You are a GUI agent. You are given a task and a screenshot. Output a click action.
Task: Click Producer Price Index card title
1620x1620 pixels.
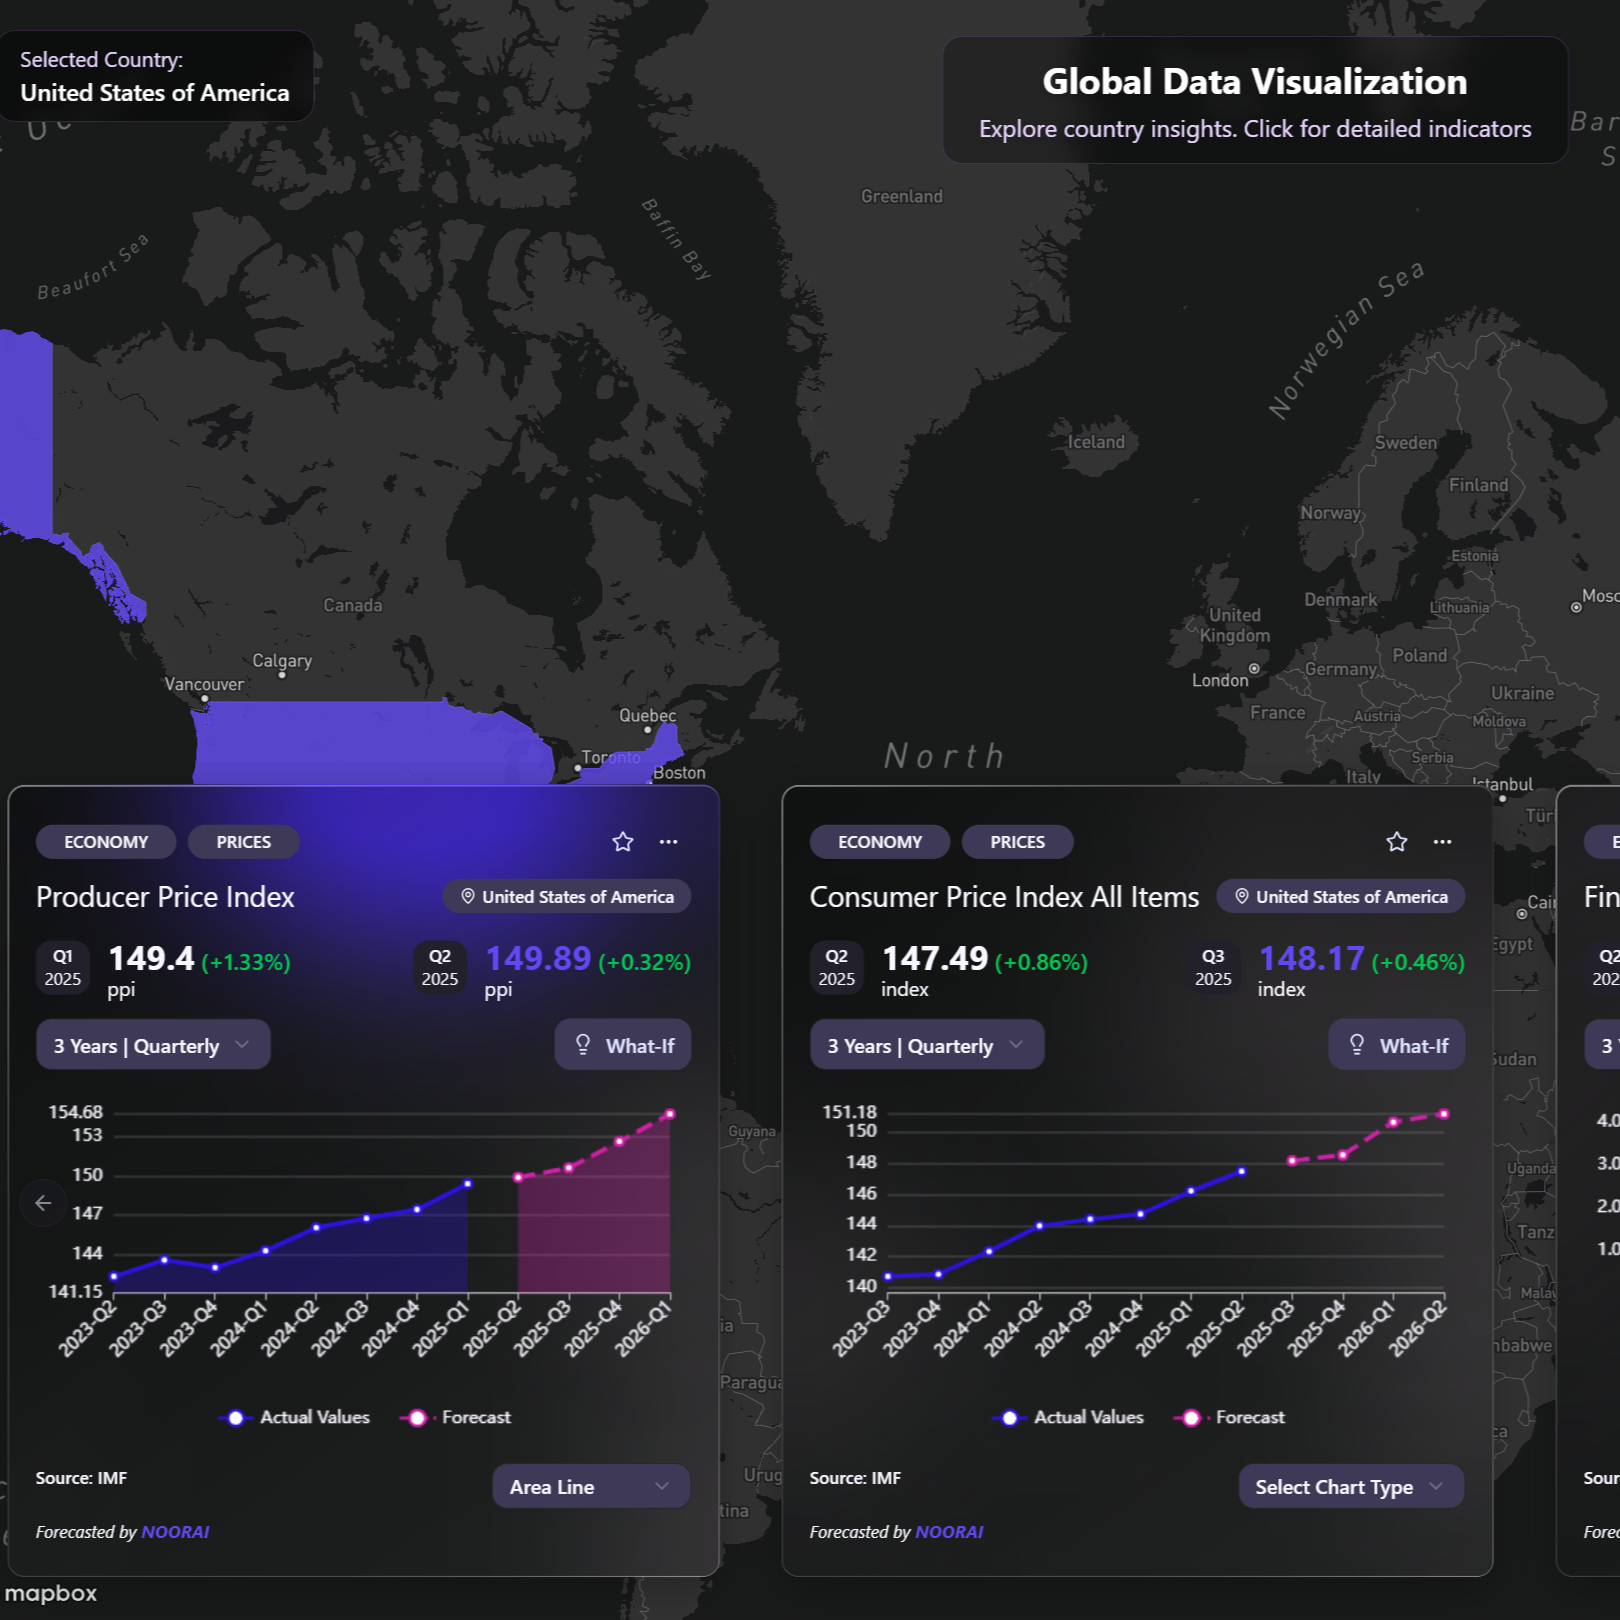click(x=165, y=897)
